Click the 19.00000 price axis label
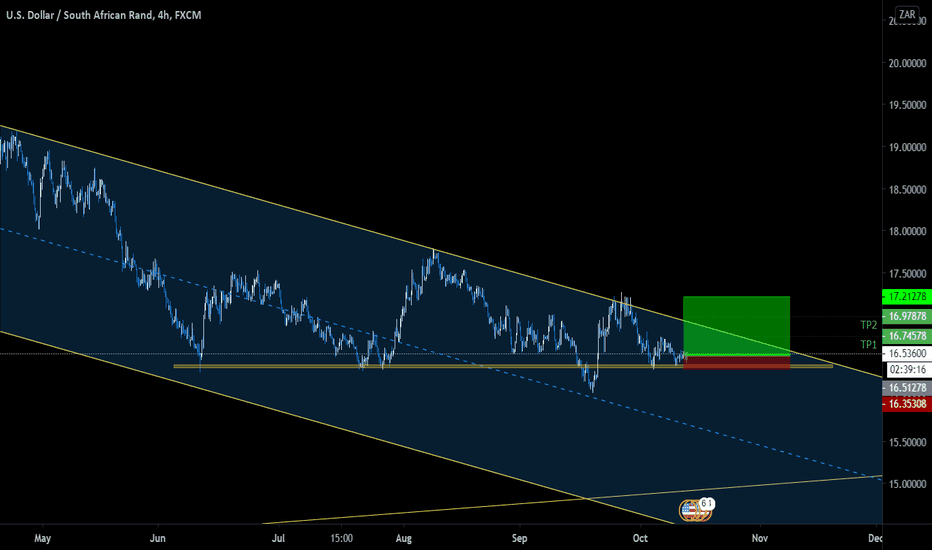 (907, 147)
